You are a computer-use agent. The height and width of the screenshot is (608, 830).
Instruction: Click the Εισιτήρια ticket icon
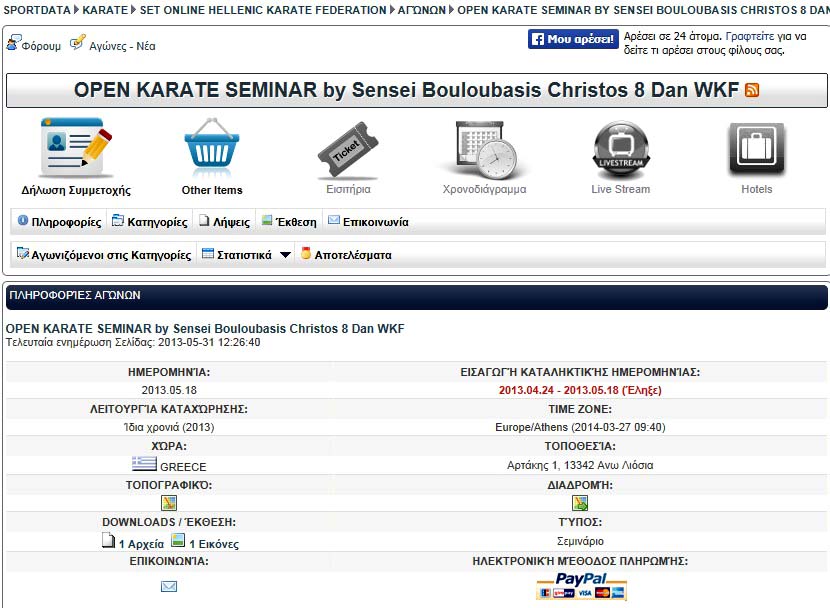click(x=348, y=148)
